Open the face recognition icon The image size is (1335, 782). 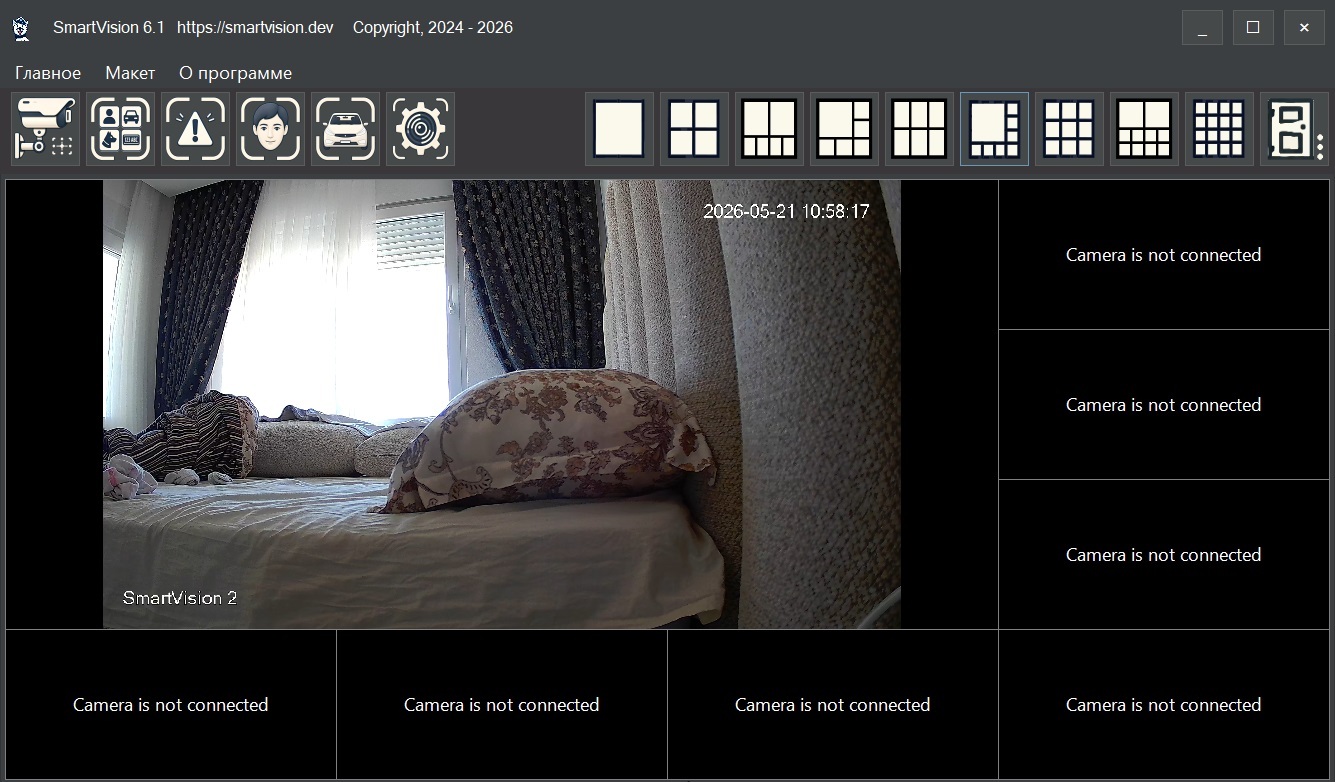(x=270, y=129)
